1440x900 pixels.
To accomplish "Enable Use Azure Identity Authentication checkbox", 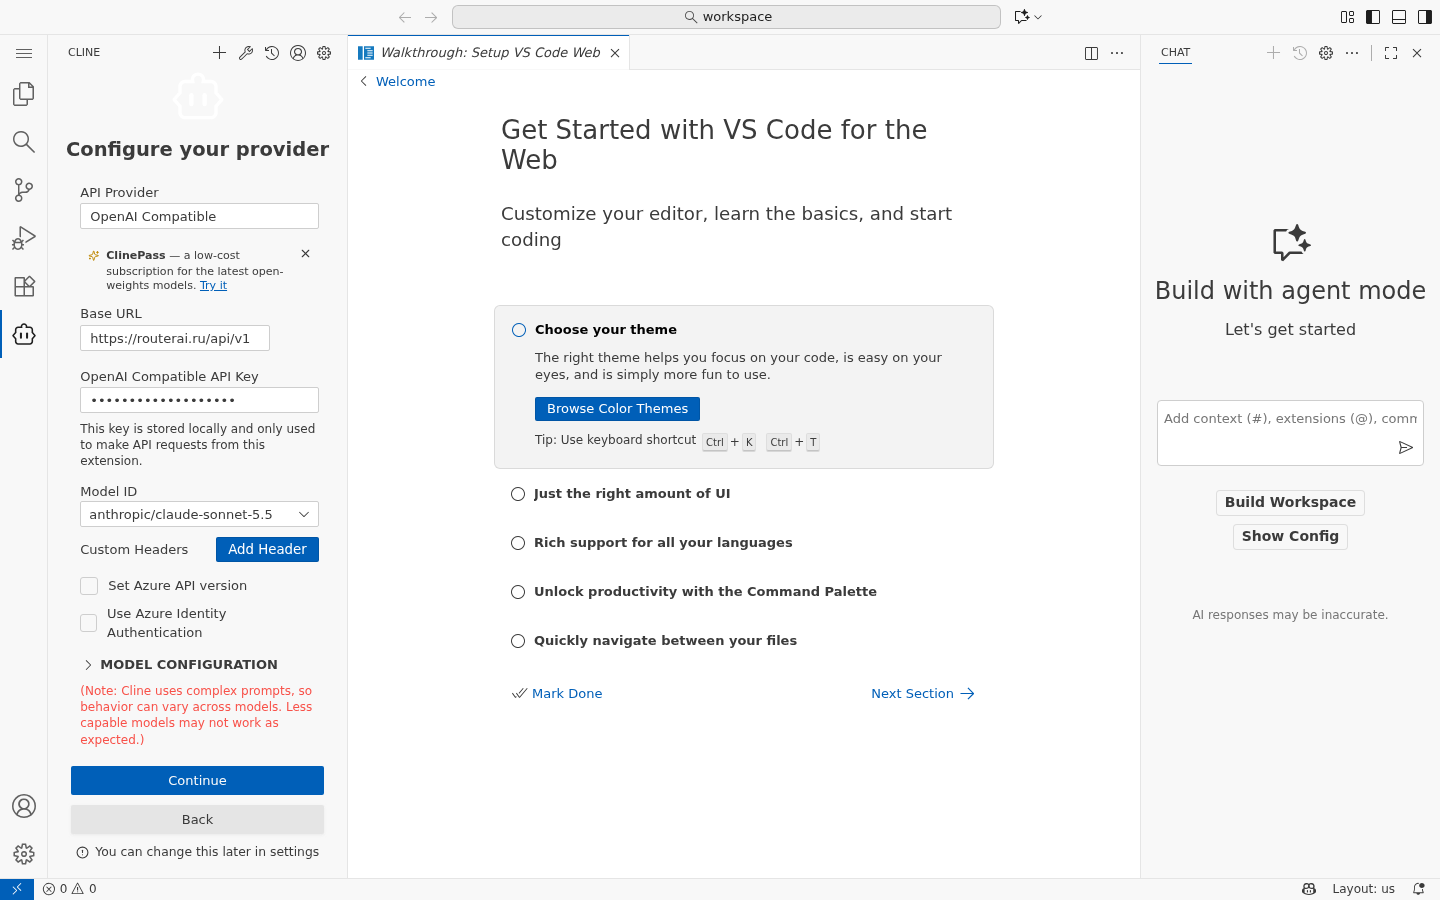I will coord(89,623).
